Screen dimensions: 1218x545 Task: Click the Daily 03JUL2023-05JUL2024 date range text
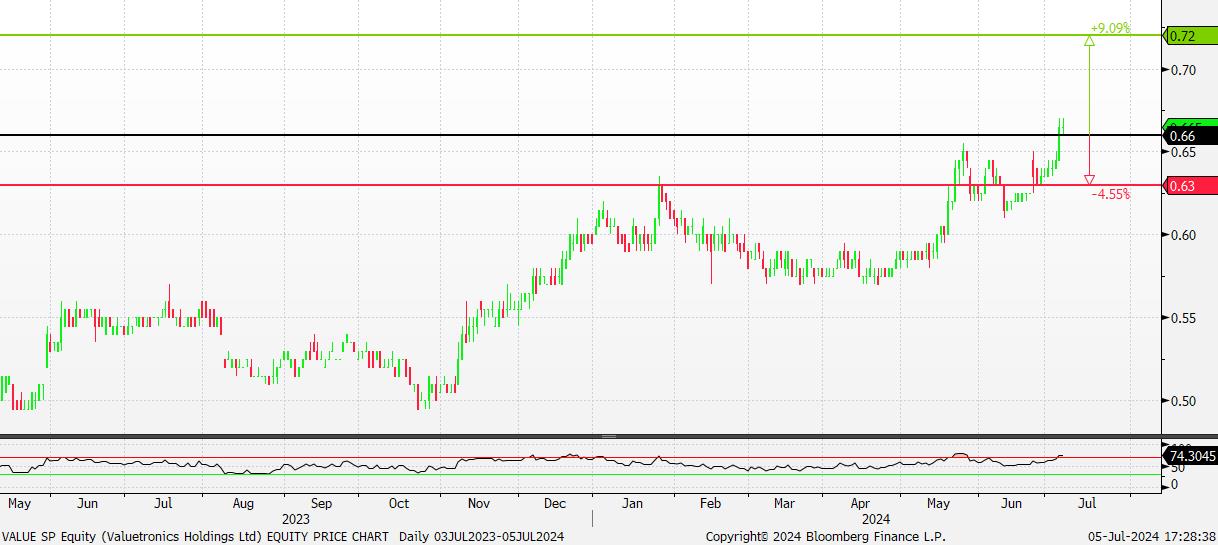[481, 536]
